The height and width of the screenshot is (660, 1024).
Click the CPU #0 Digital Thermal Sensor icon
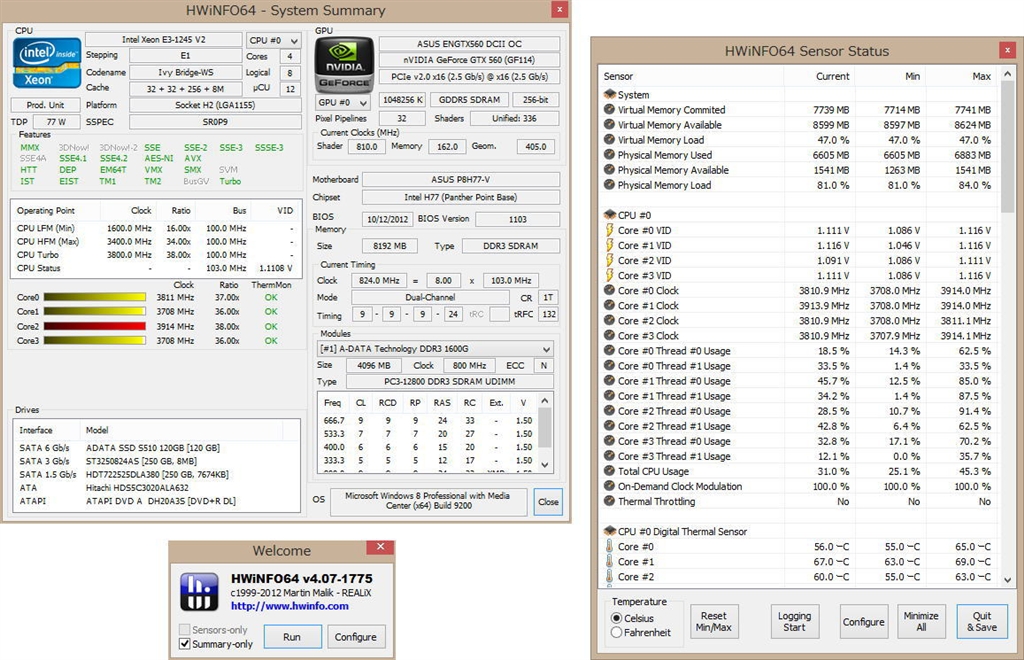point(611,531)
